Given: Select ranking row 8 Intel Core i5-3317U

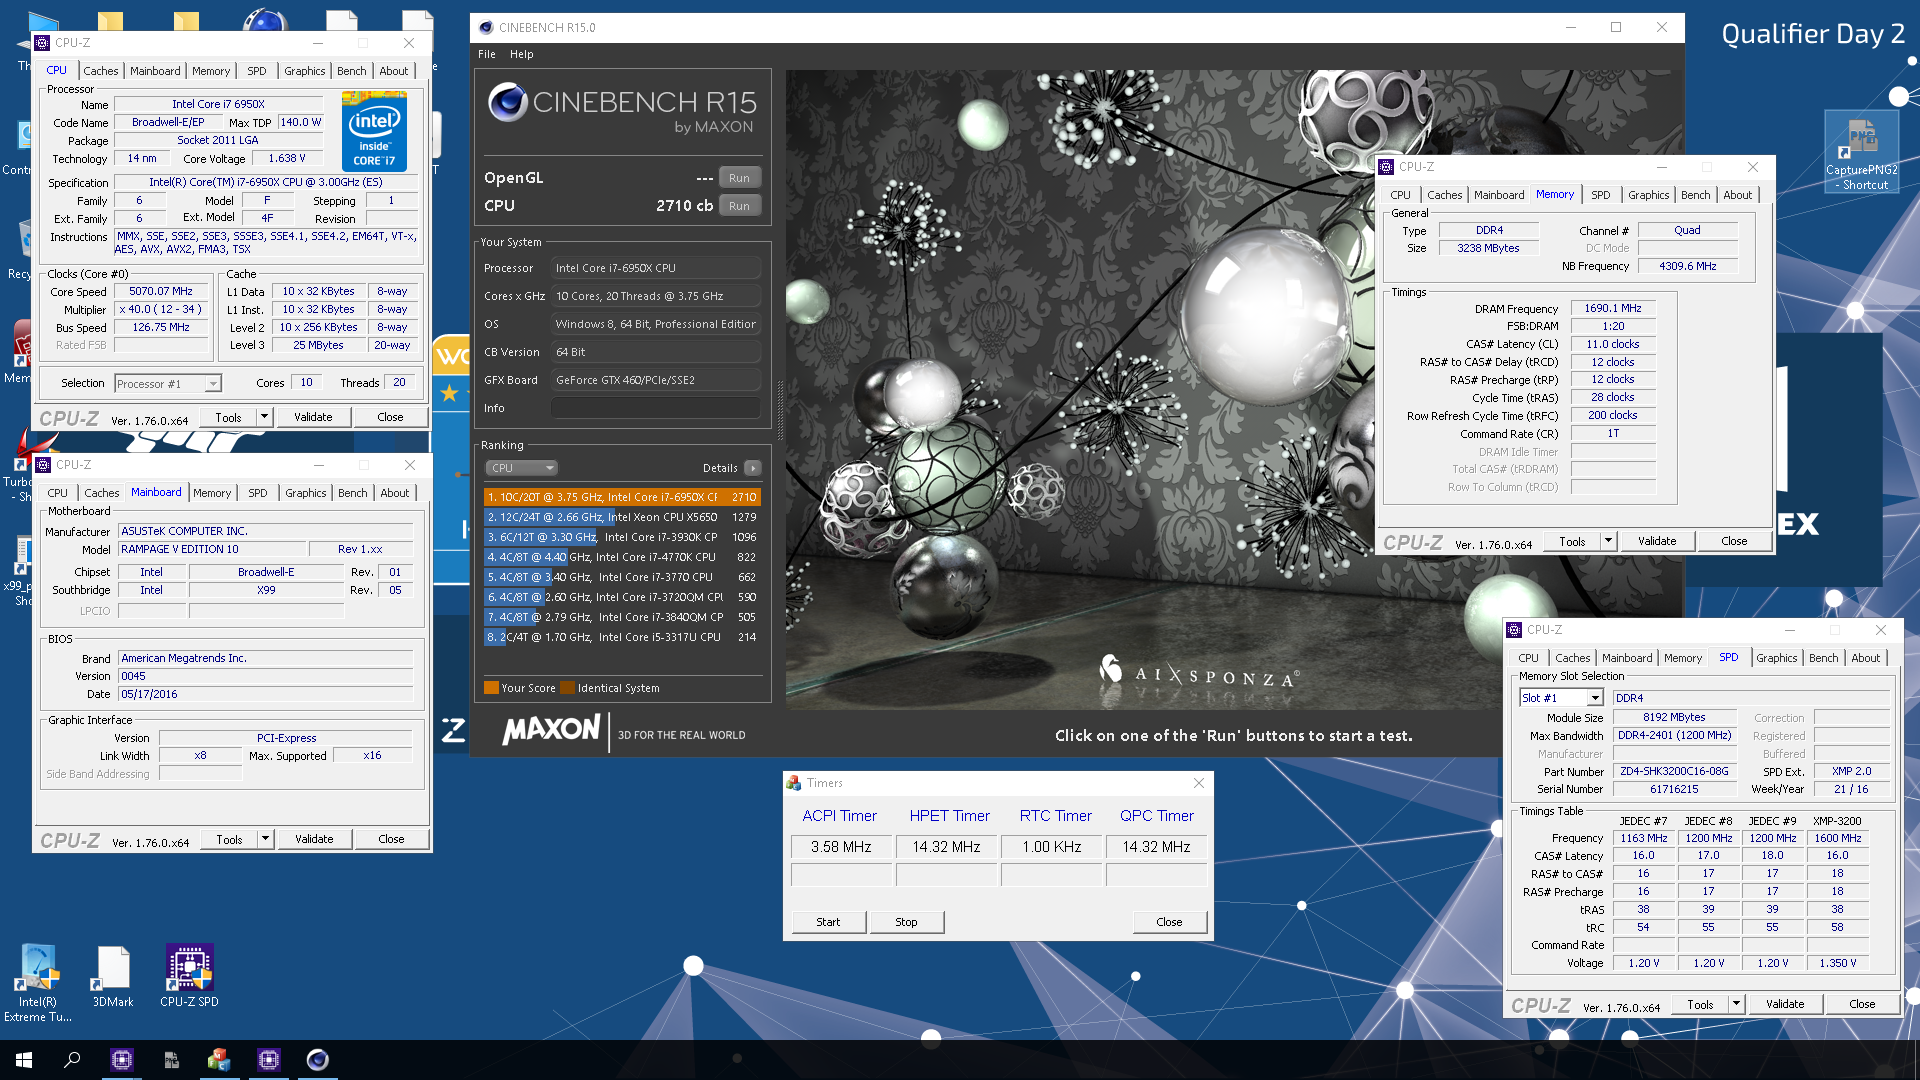Looking at the screenshot, I should (x=622, y=637).
